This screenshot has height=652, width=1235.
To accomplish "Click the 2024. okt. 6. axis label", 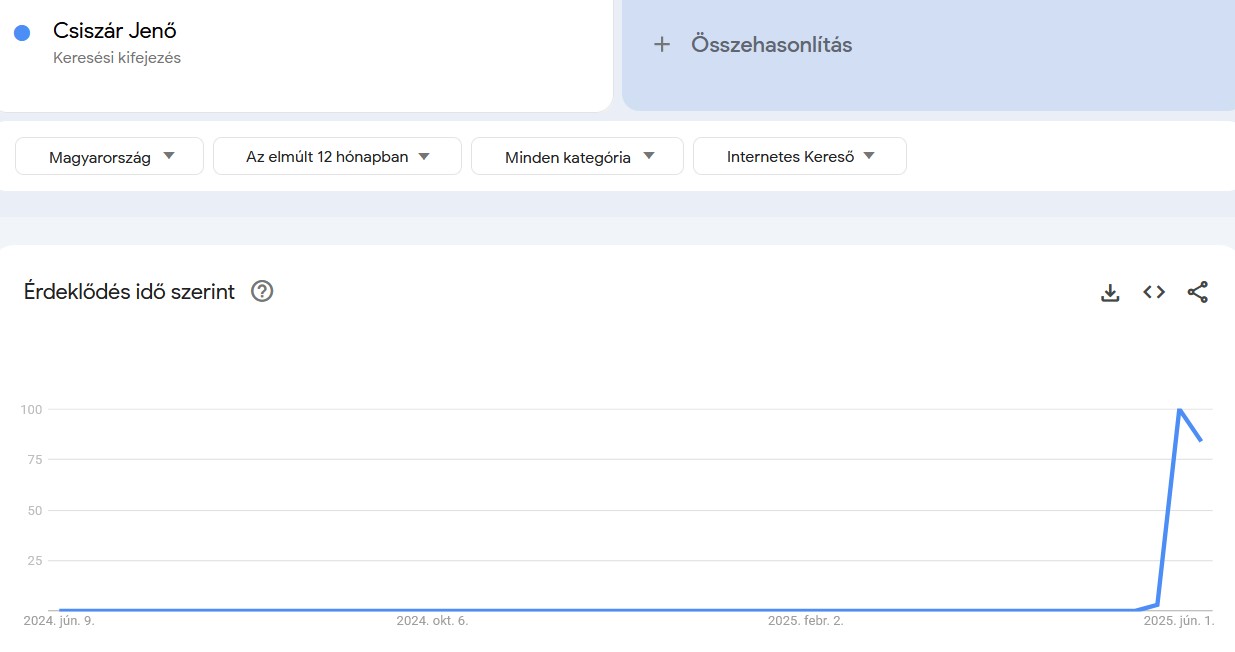I will pos(434,620).
